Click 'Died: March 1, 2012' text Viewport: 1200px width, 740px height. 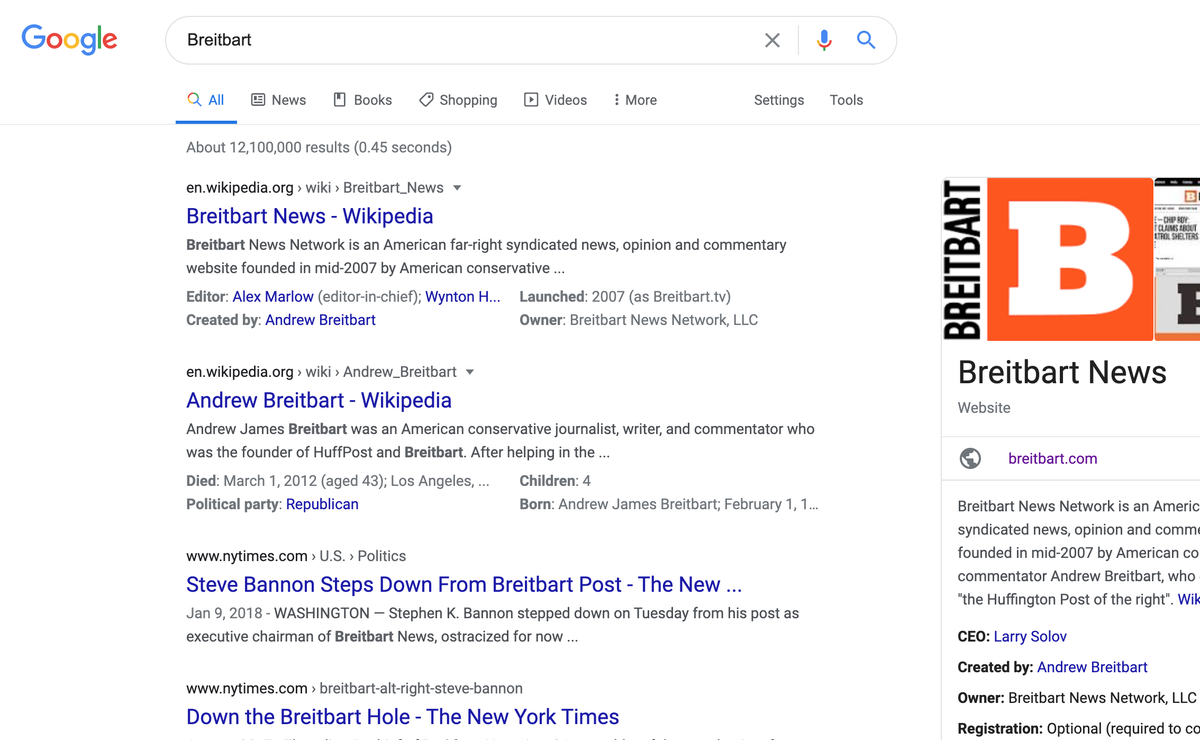tap(338, 481)
